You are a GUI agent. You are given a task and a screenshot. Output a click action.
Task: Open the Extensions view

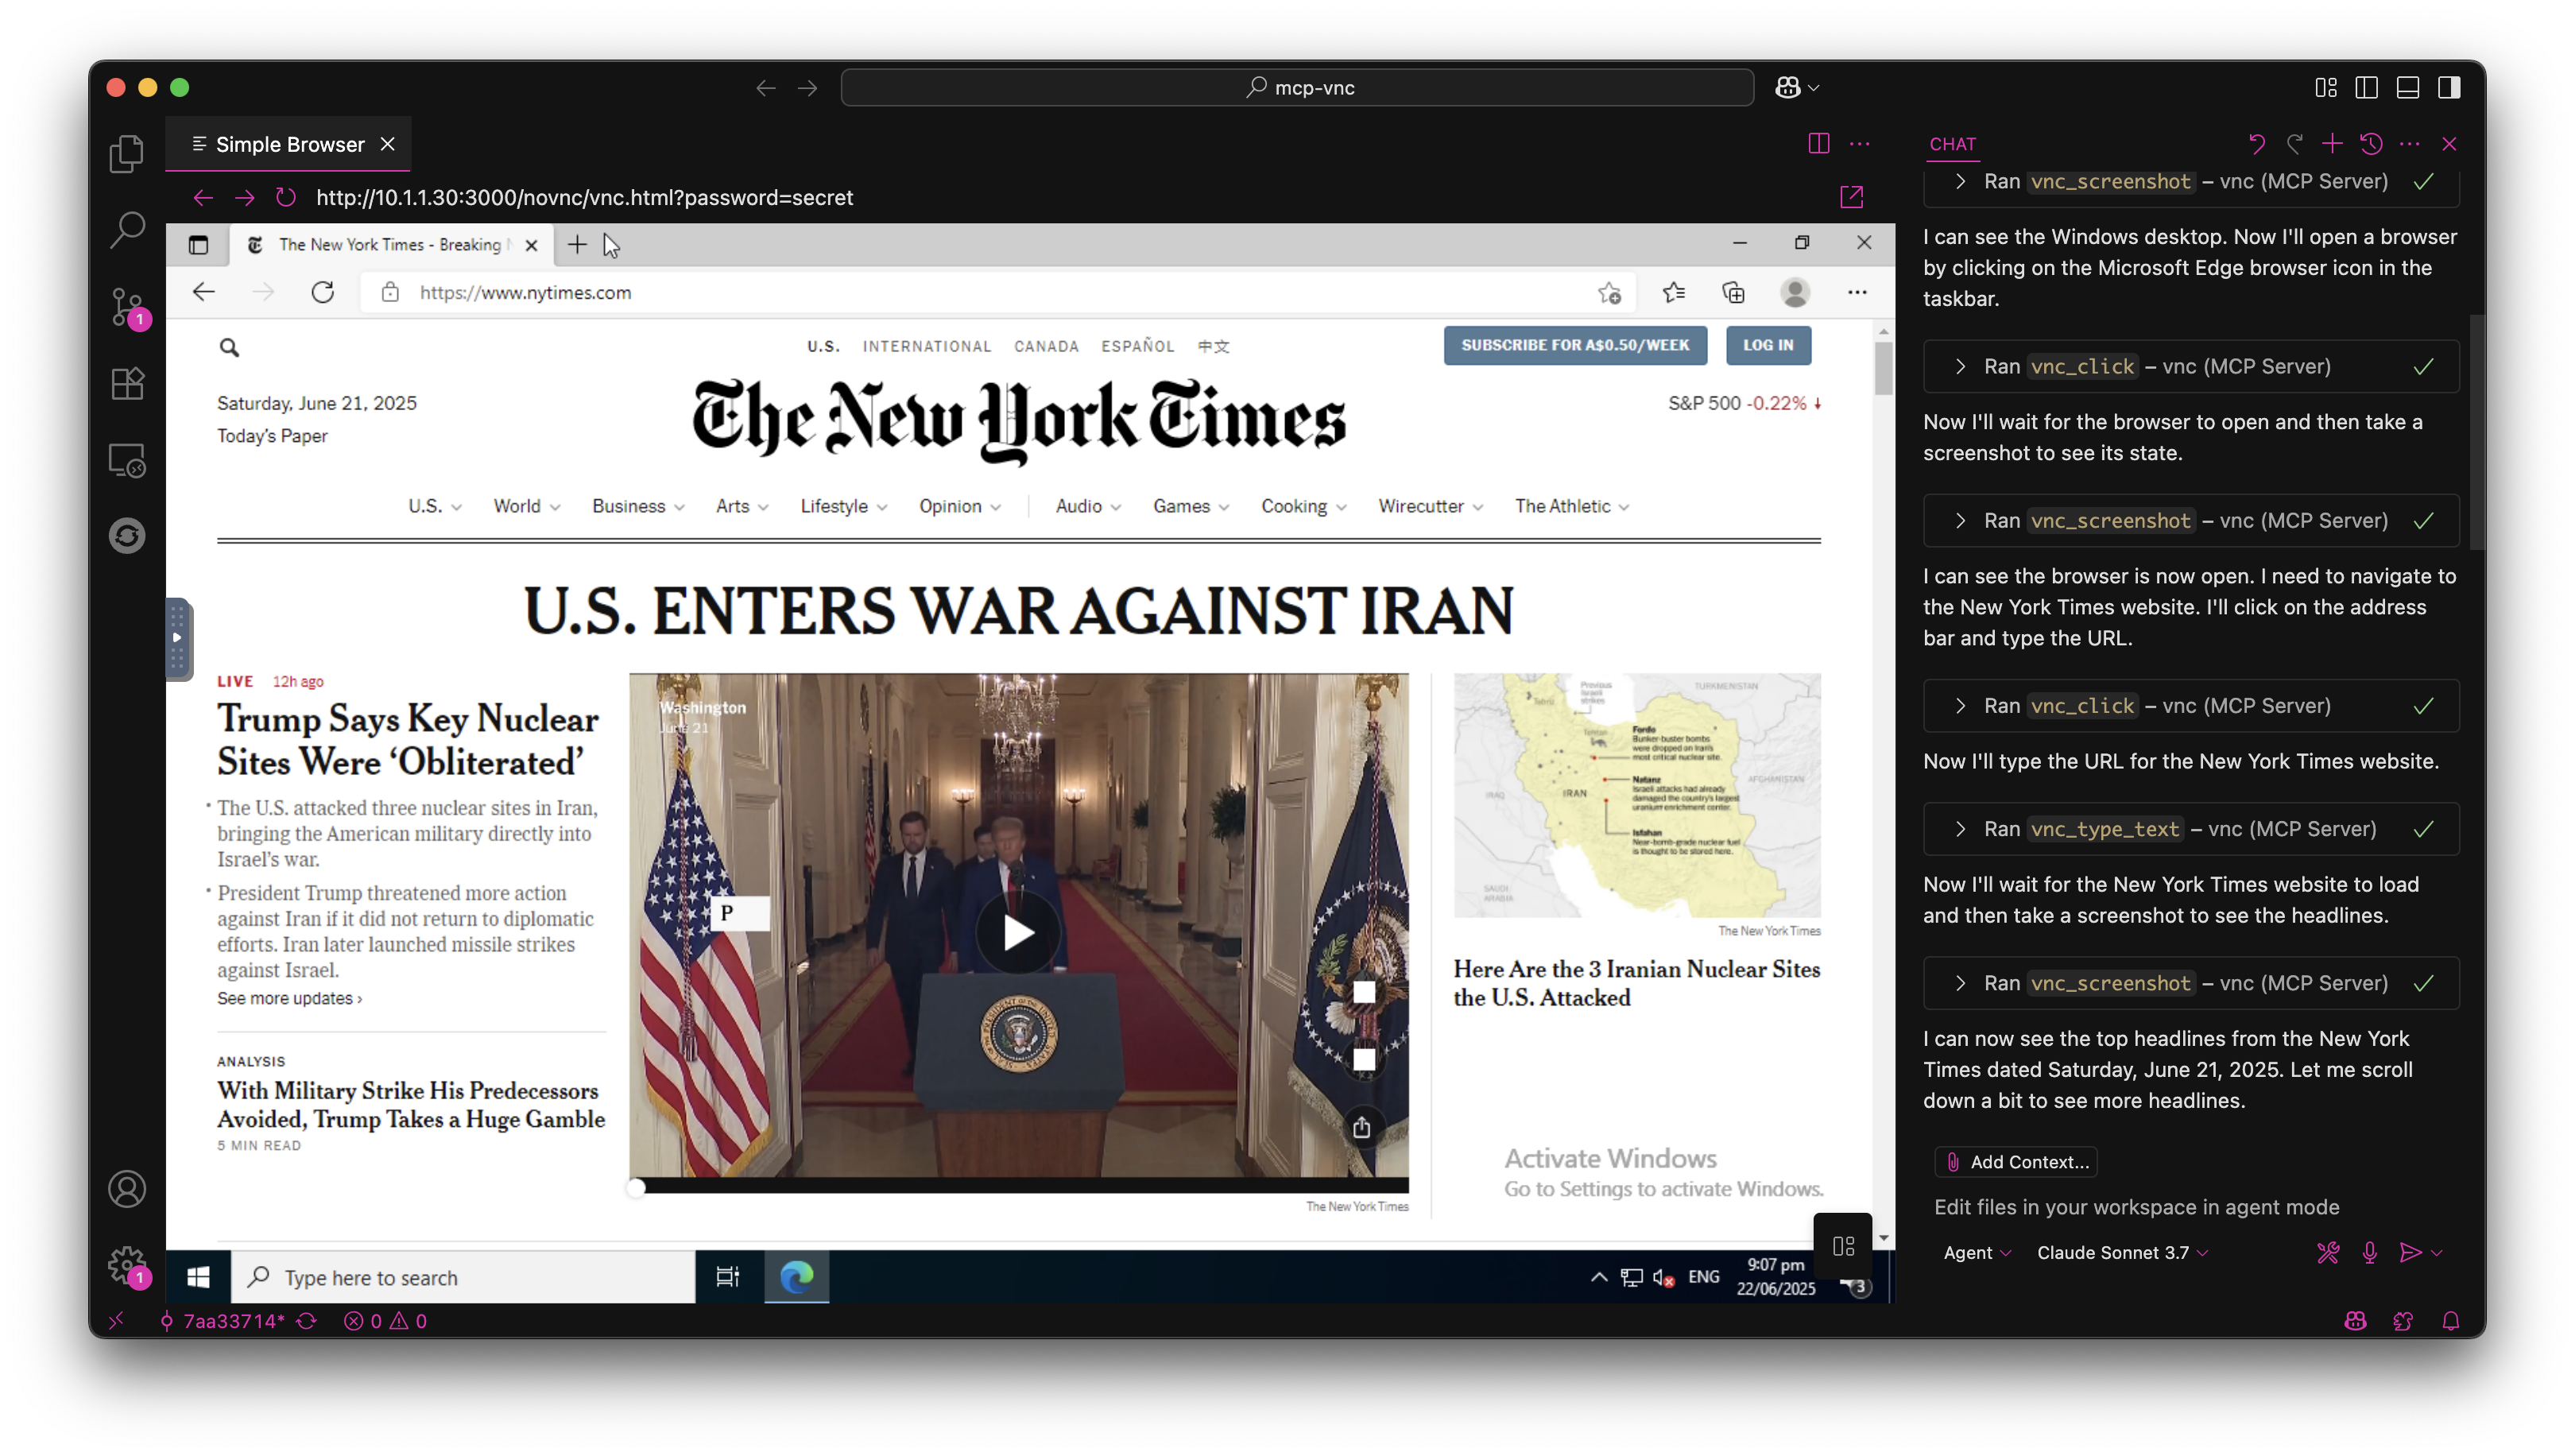(x=127, y=383)
